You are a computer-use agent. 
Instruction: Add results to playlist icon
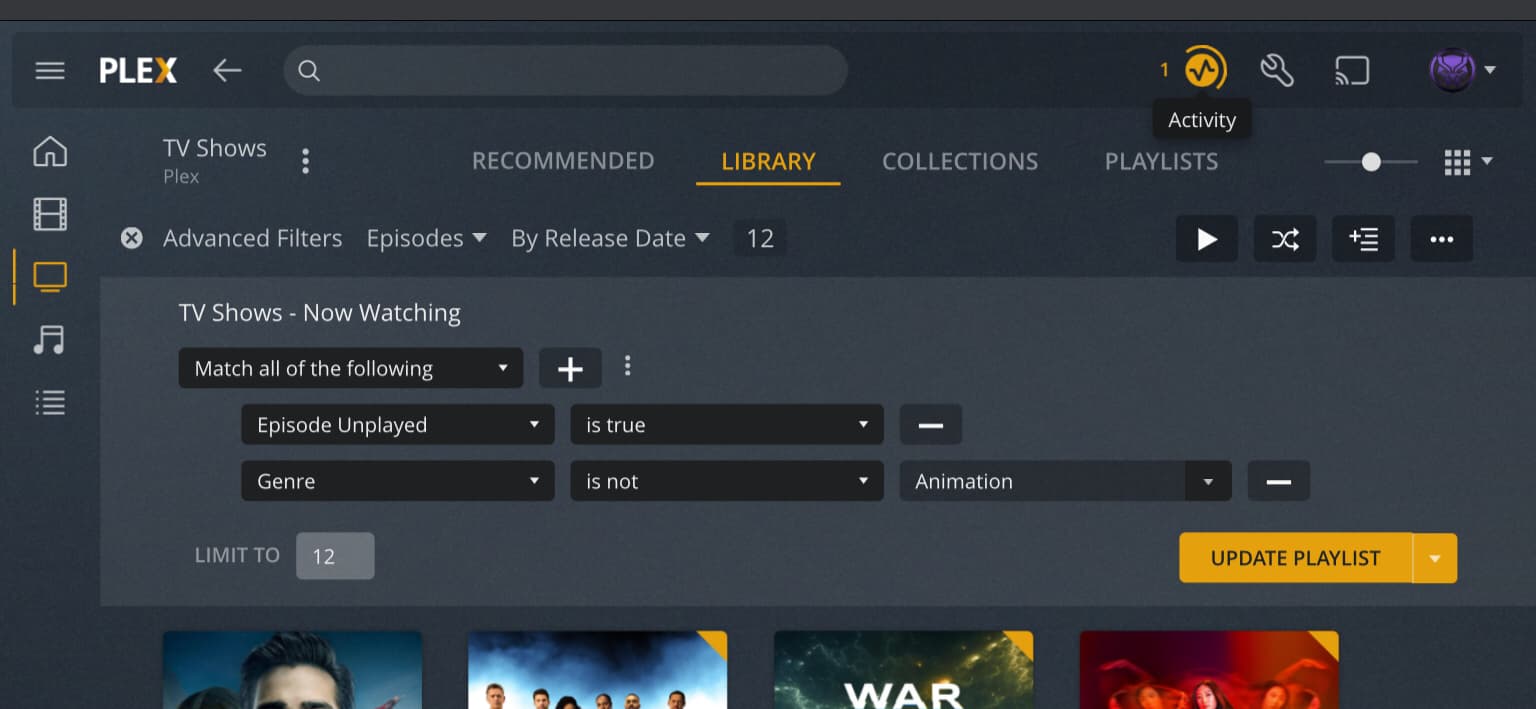1363,239
